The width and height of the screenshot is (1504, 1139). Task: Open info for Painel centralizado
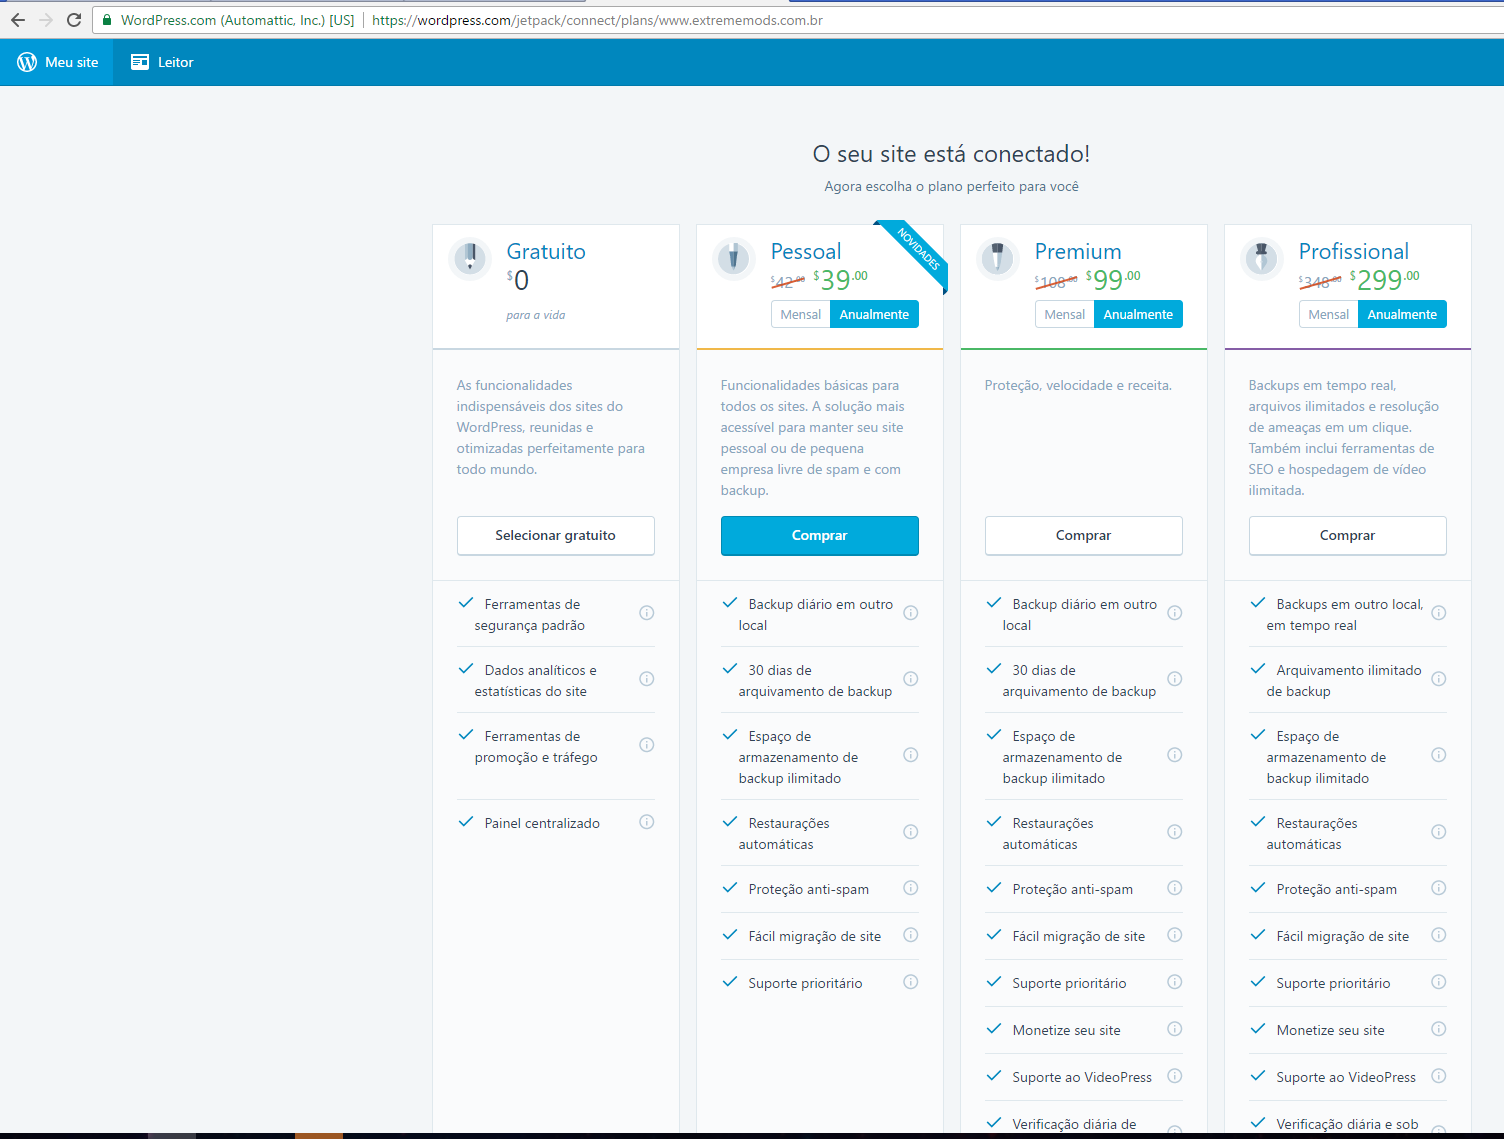[647, 822]
